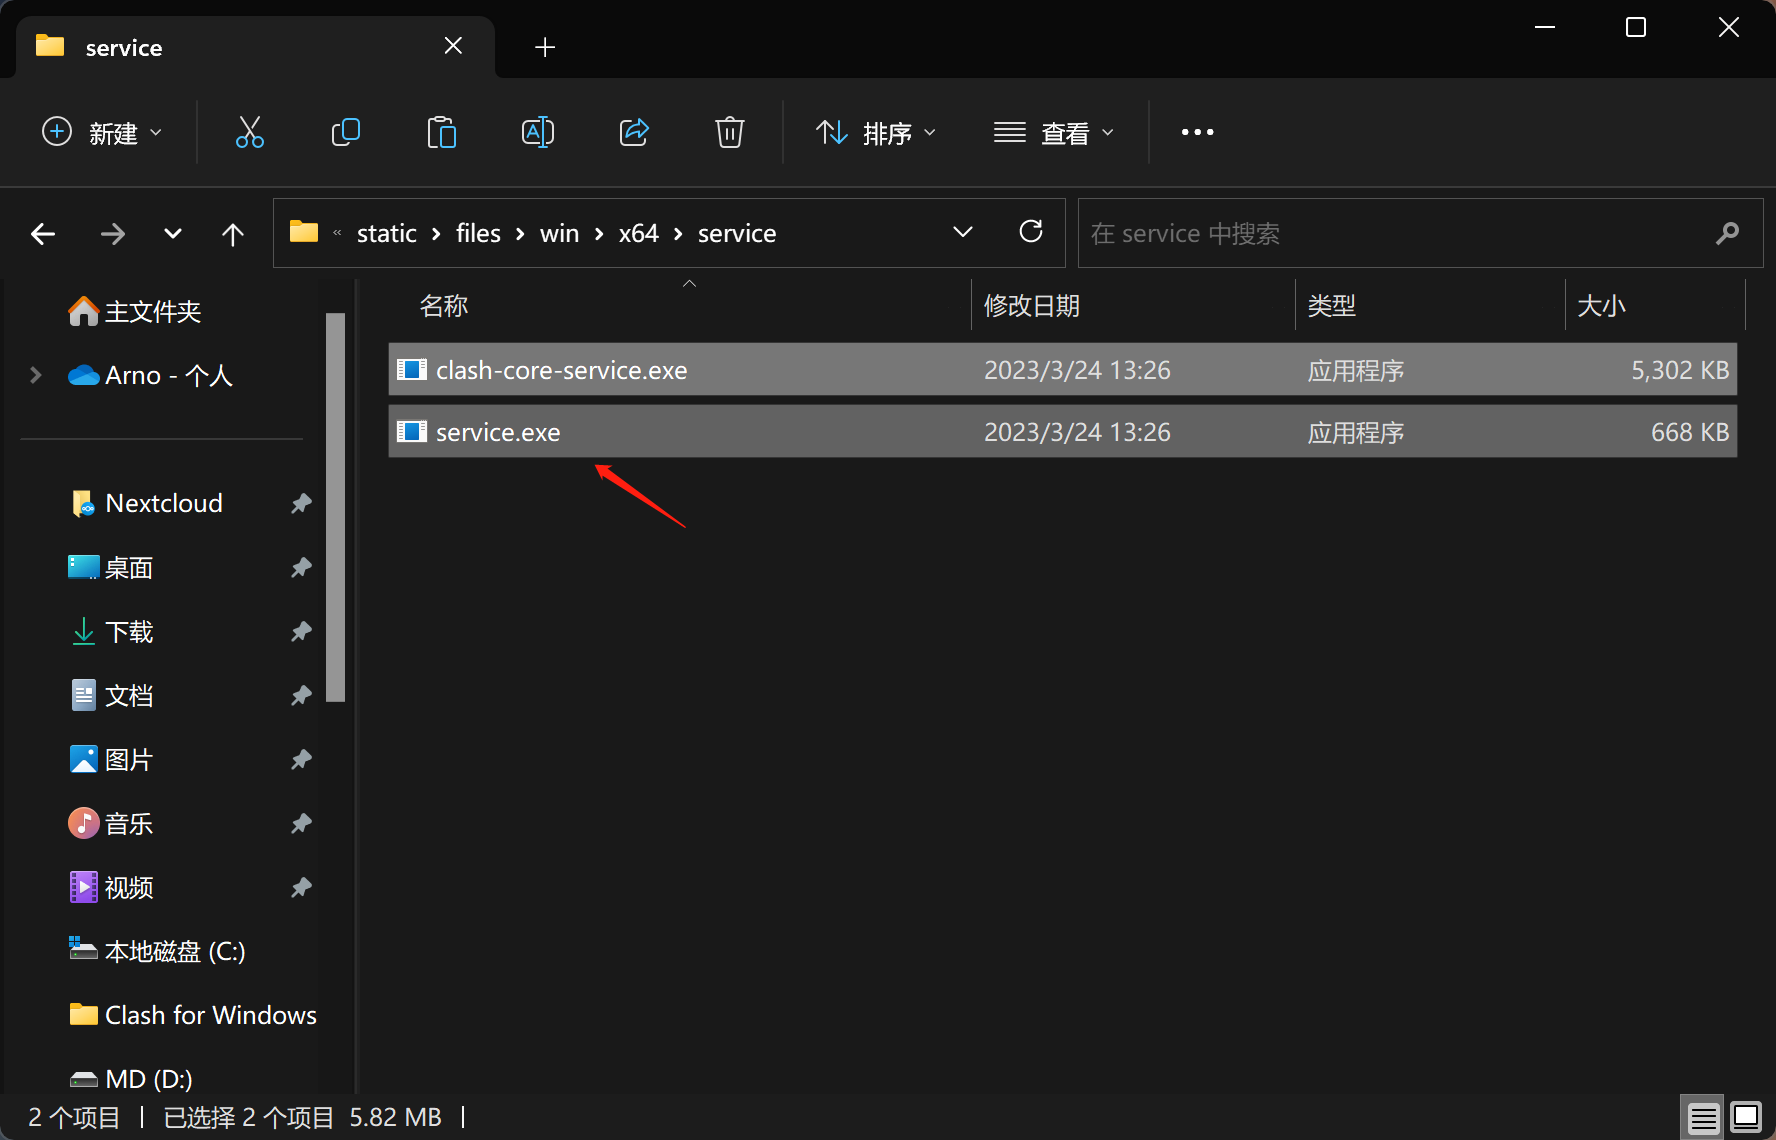Navigate to win in breadcrumb
The height and width of the screenshot is (1140, 1776).
(559, 233)
